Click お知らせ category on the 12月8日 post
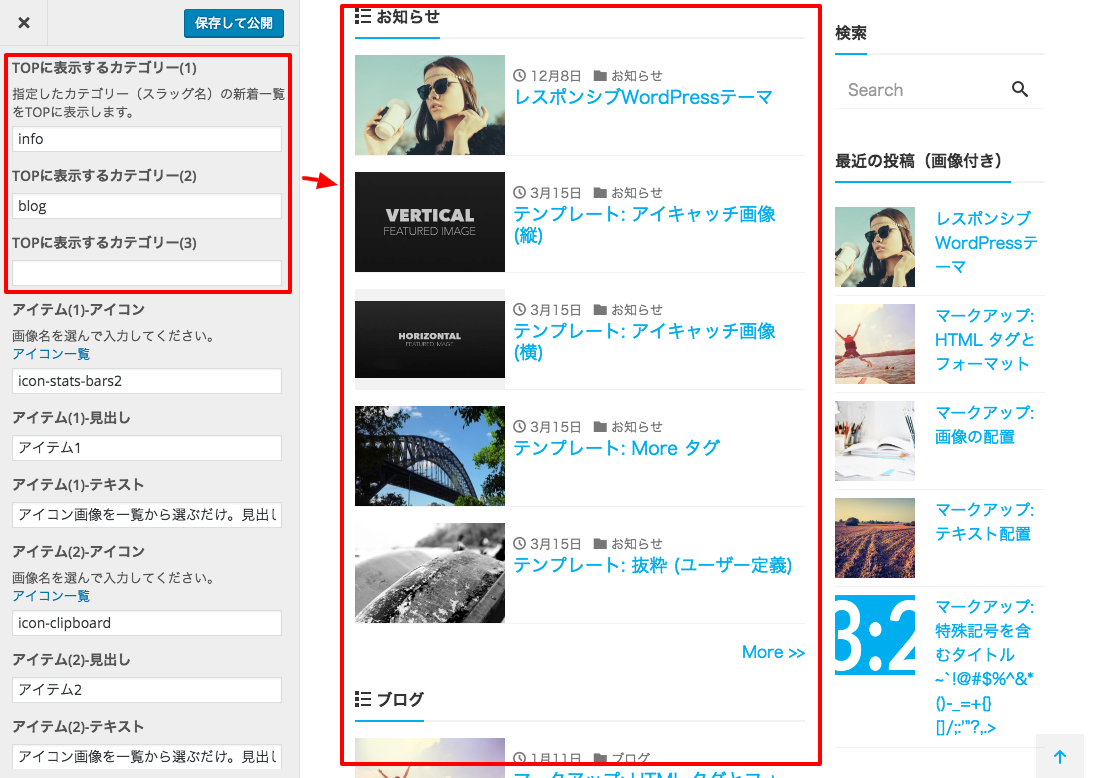Screen dimensions: 1100x778 coord(636,76)
